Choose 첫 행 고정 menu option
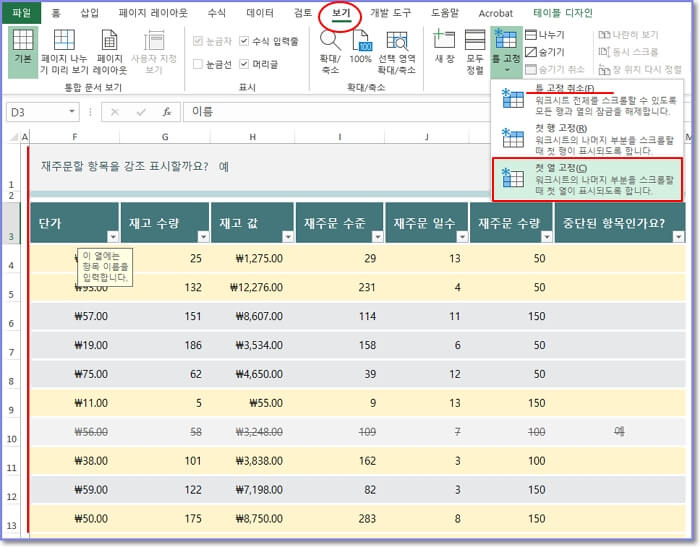Image resolution: width=700 pixels, height=547 pixels. (587, 138)
